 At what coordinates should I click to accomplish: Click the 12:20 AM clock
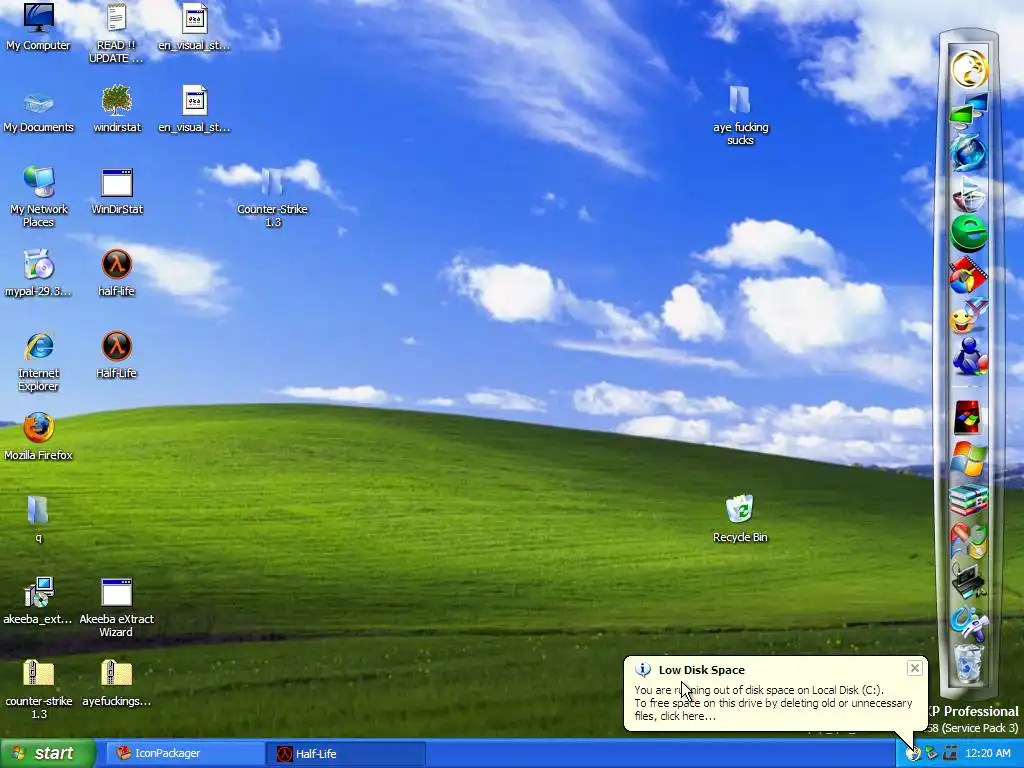(987, 753)
